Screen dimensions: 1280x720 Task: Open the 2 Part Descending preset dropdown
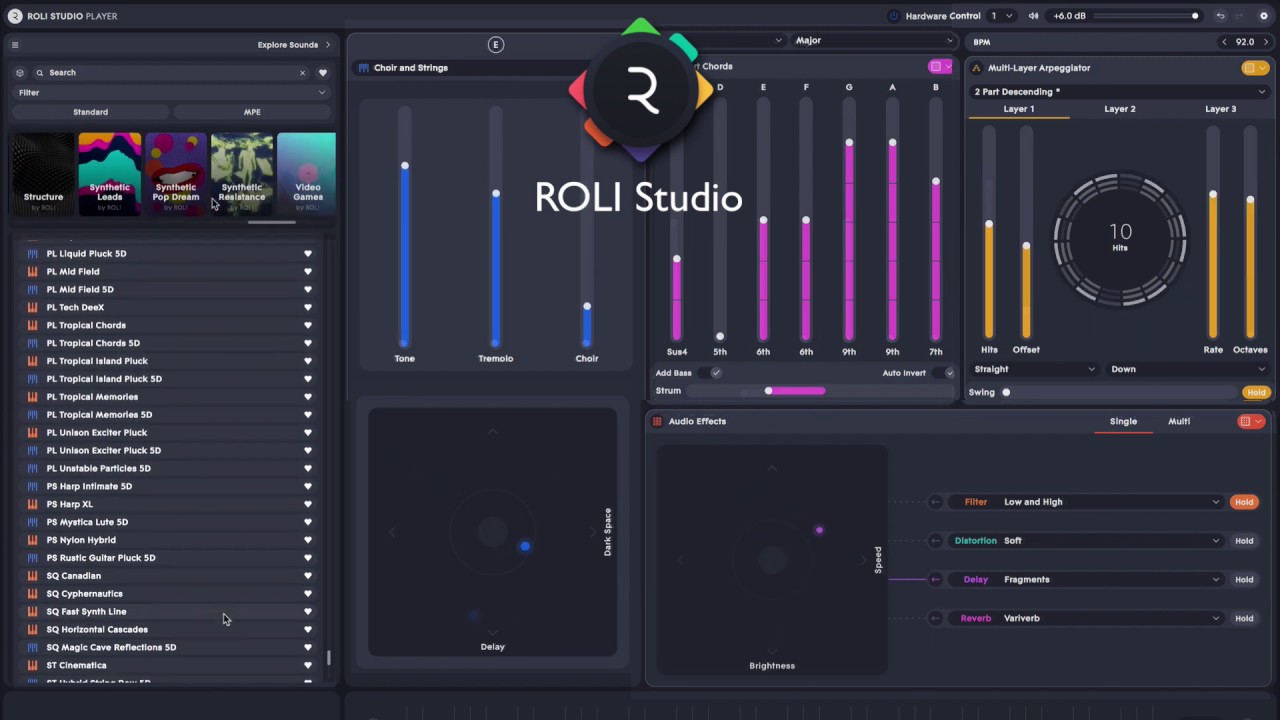[x=1119, y=92]
